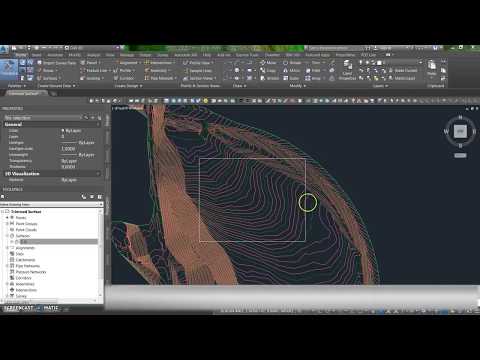Select the Catchments tree item
Image resolution: width=480 pixels, height=360 pixels.
pyautogui.click(x=25, y=260)
